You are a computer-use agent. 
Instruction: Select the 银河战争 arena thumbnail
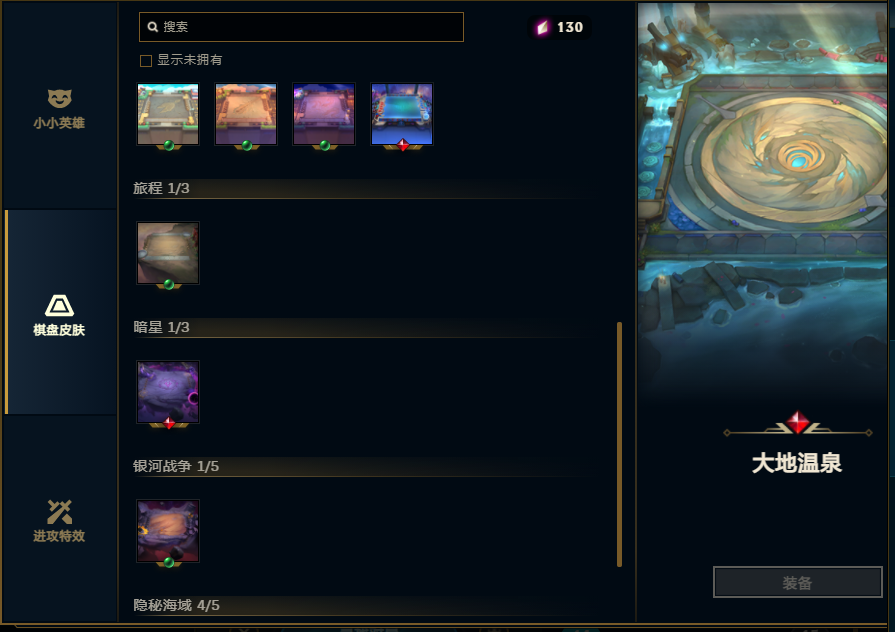pyautogui.click(x=168, y=531)
